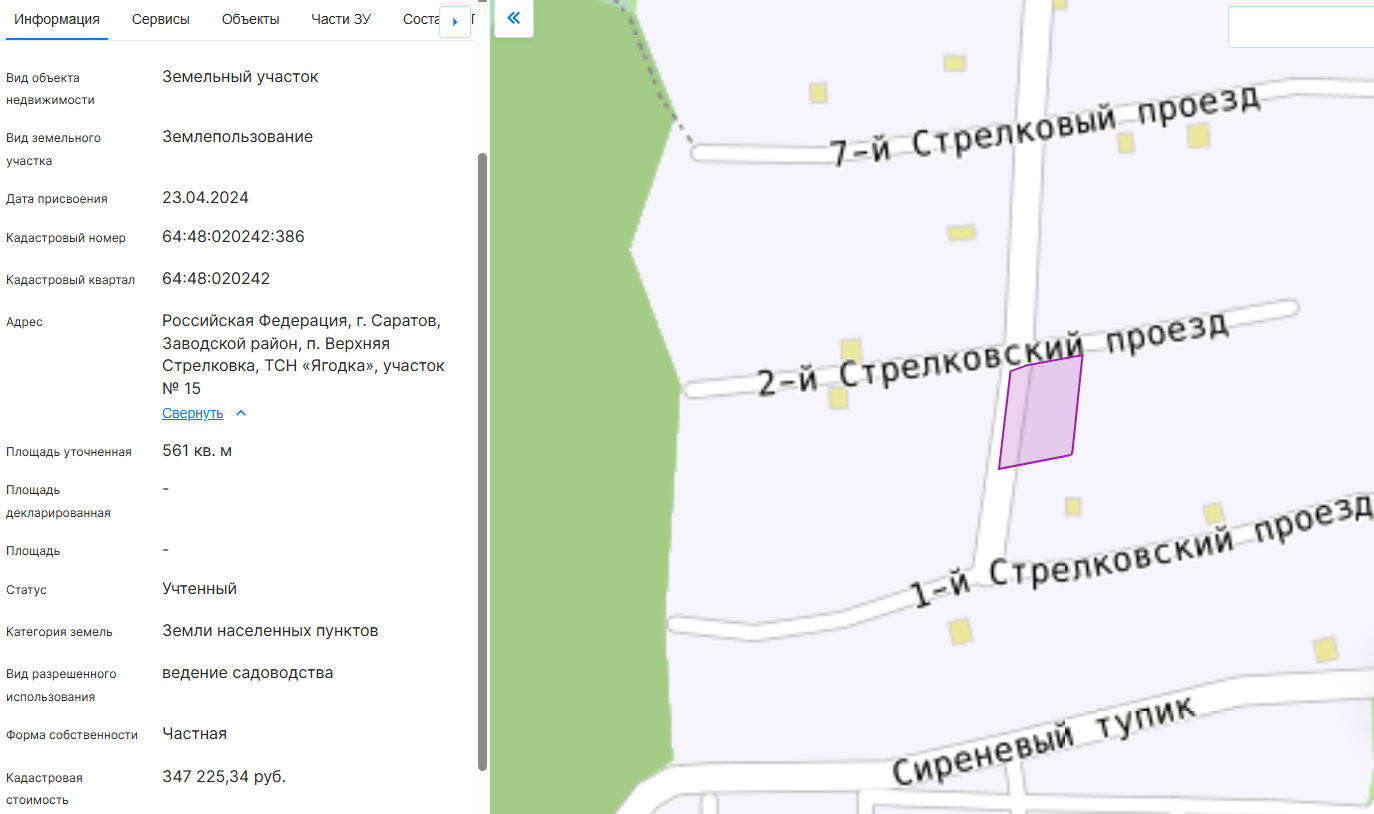Switch to the Информация tab

point(57,20)
